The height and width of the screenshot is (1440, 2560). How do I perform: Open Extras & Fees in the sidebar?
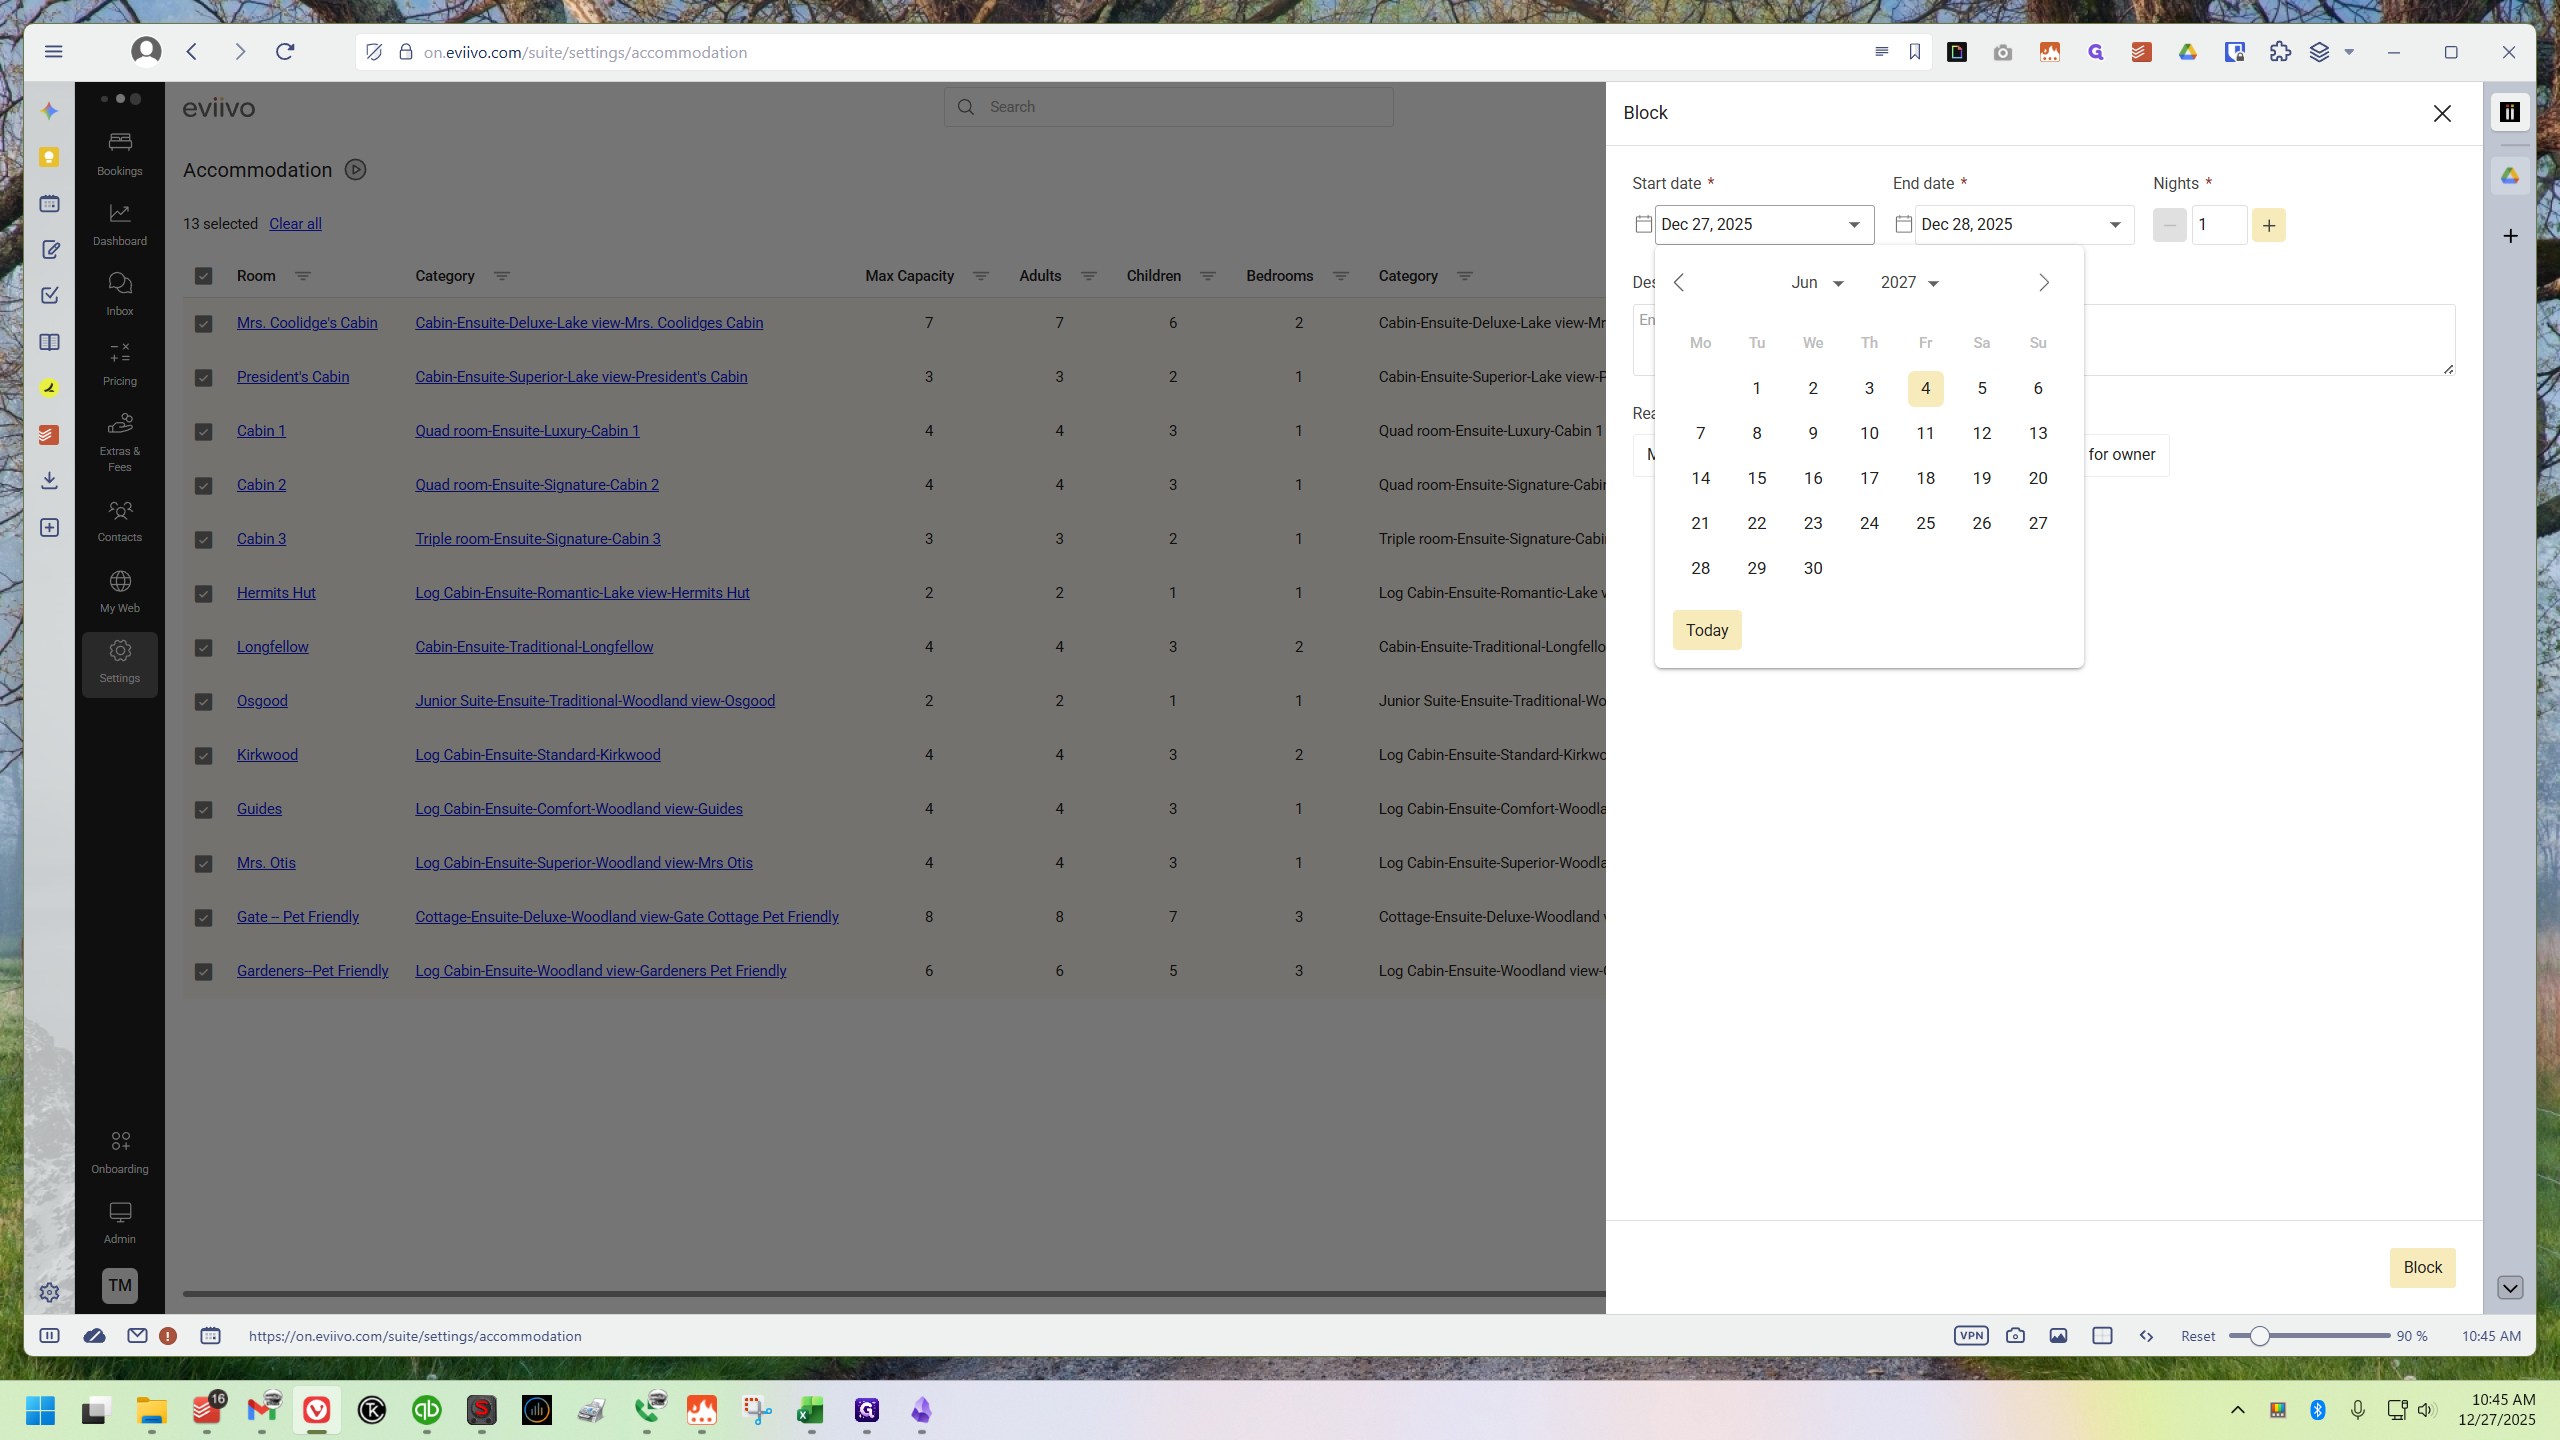click(120, 441)
